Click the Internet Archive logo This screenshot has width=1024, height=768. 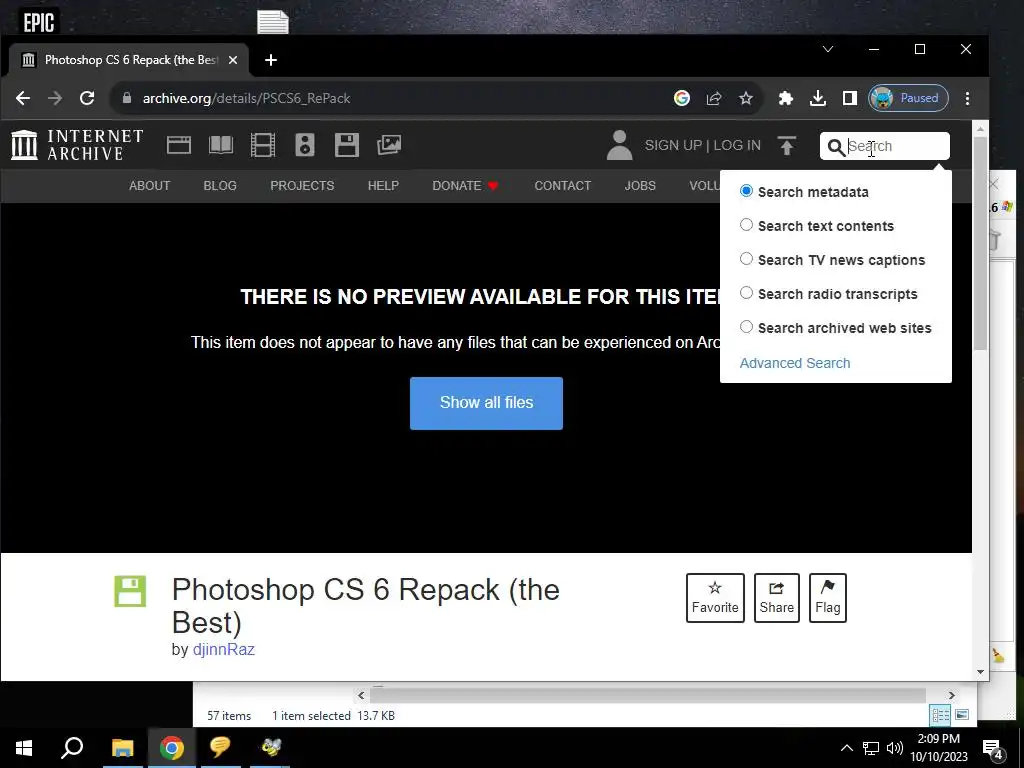77,145
